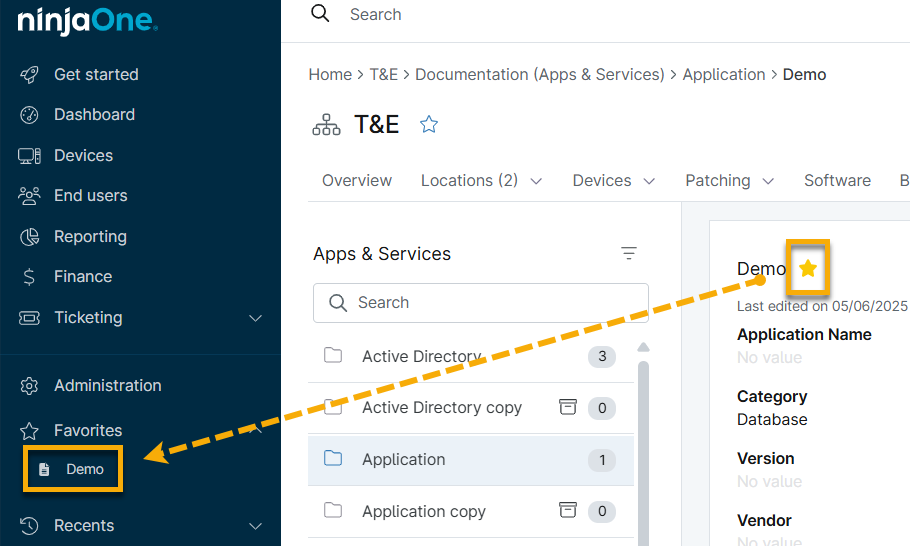The image size is (910, 546).
Task: Select the Active Directory folder
Action: click(421, 357)
